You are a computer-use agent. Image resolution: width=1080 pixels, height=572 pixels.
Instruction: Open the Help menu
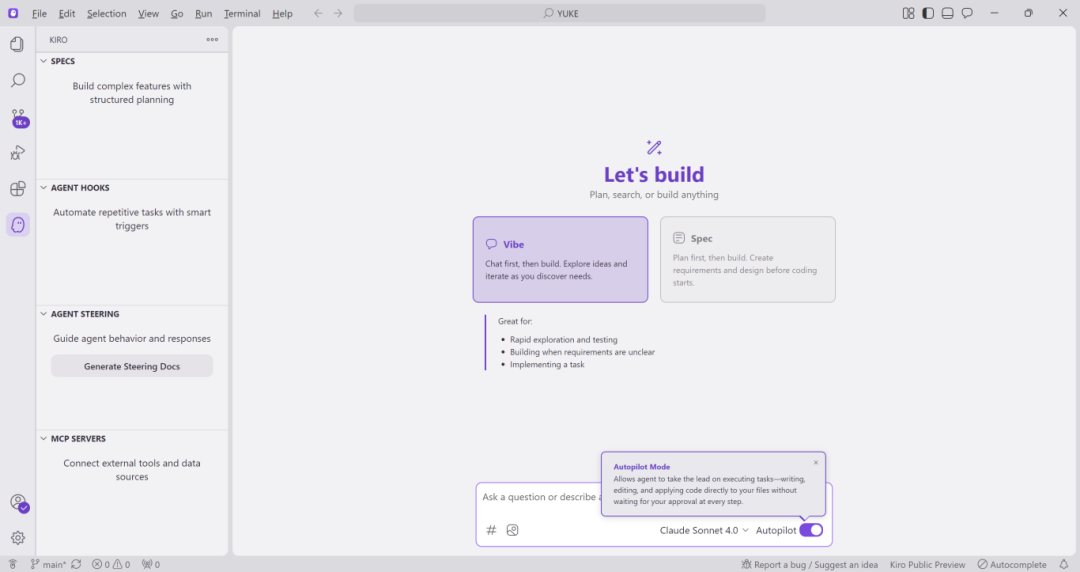[282, 13]
